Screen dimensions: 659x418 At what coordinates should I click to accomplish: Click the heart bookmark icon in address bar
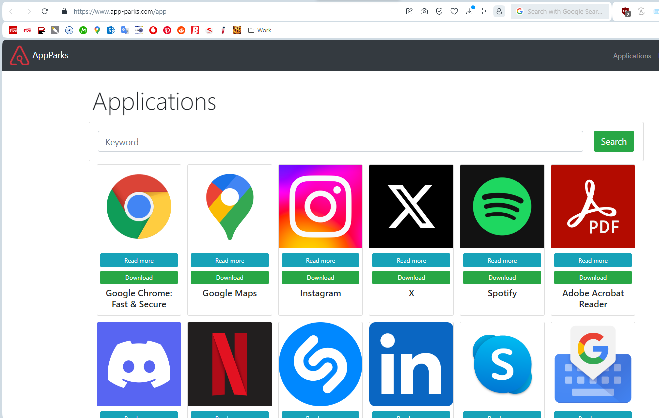[454, 11]
